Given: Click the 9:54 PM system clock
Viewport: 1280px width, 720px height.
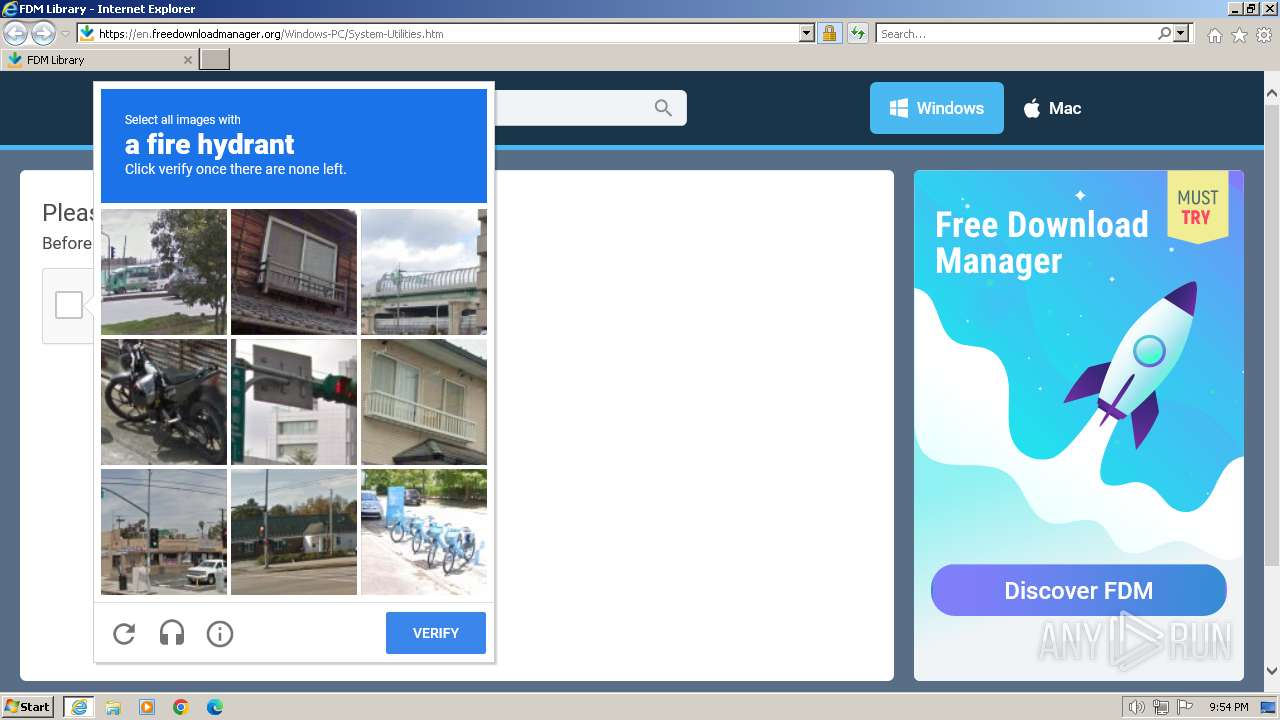Looking at the screenshot, I should tap(1228, 707).
